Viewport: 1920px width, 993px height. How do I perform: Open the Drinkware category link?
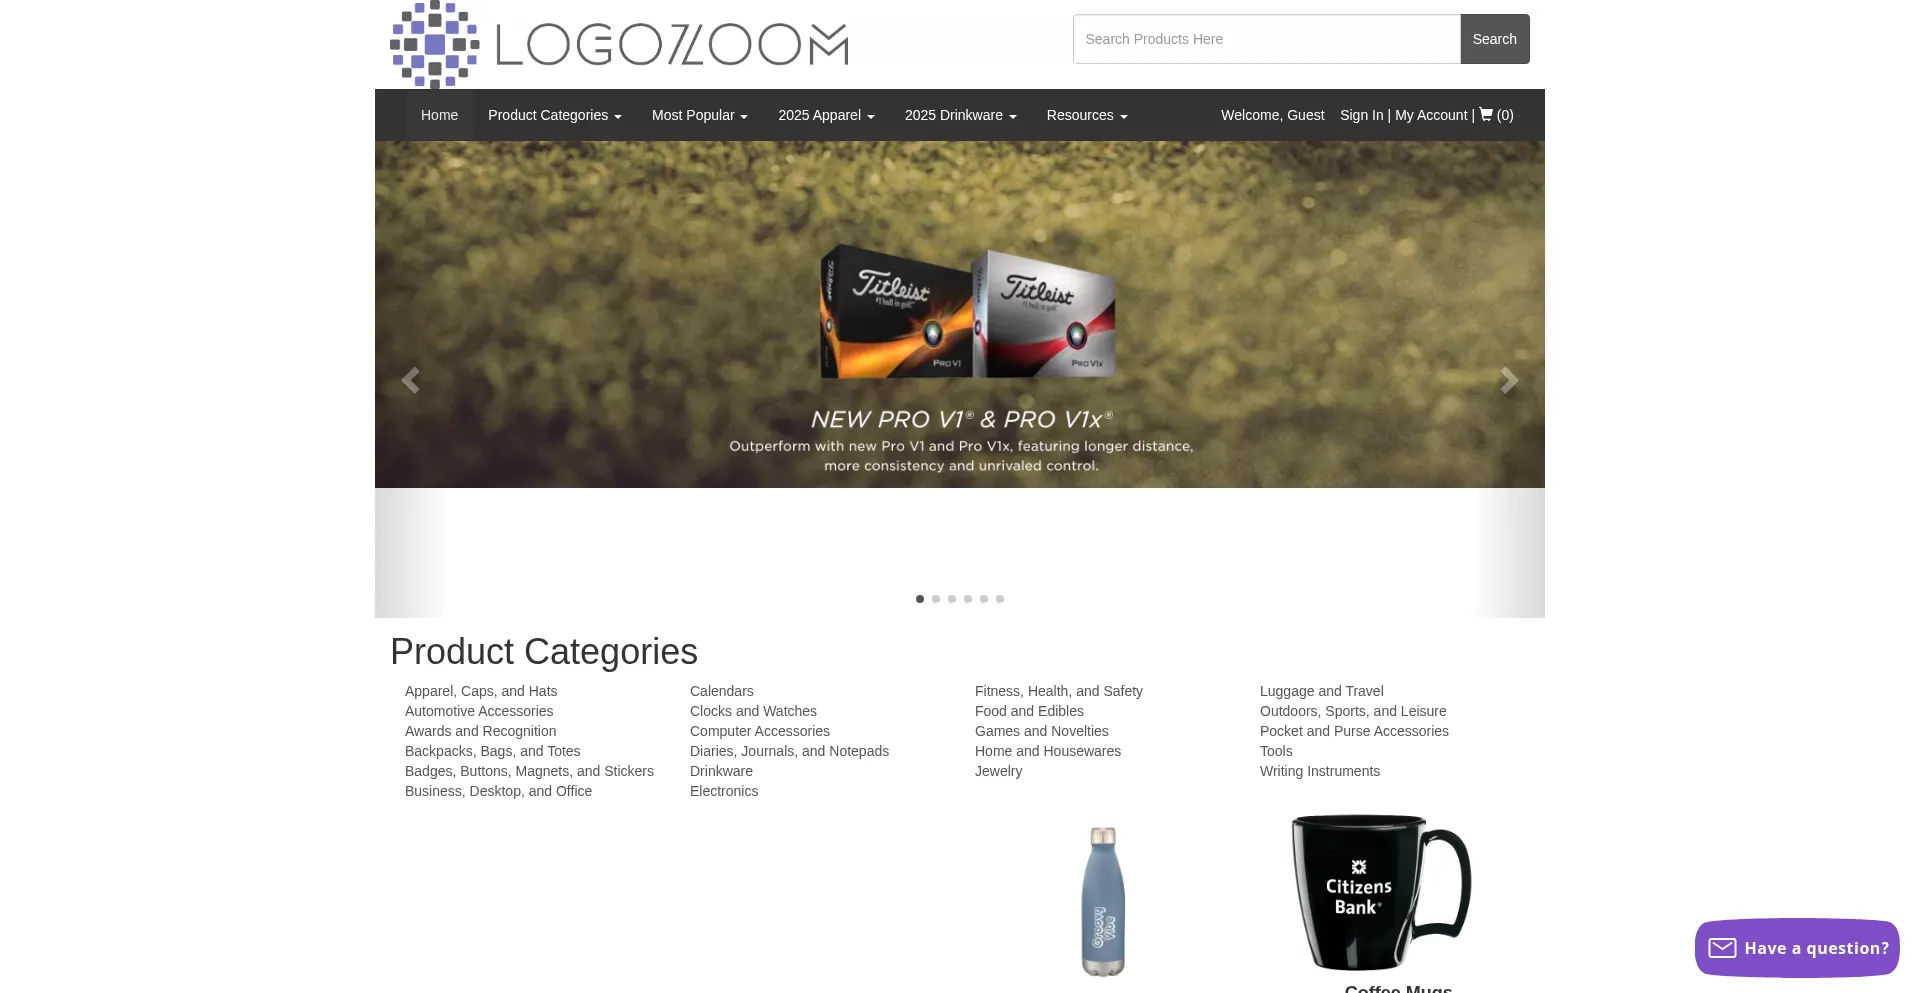[721, 771]
